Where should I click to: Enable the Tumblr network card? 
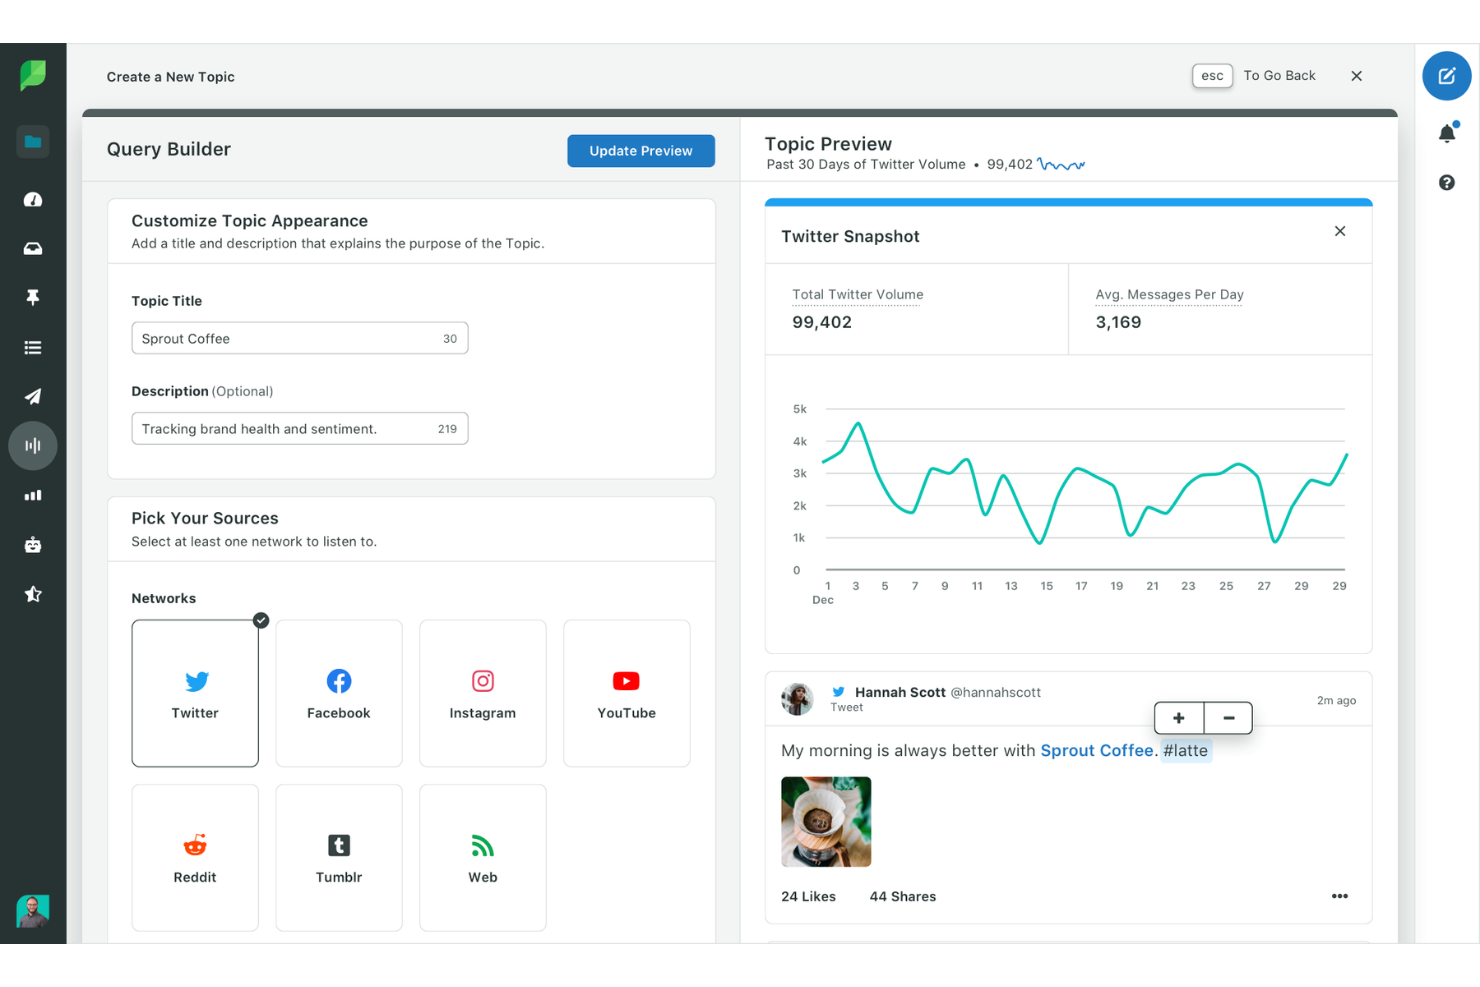pos(339,858)
